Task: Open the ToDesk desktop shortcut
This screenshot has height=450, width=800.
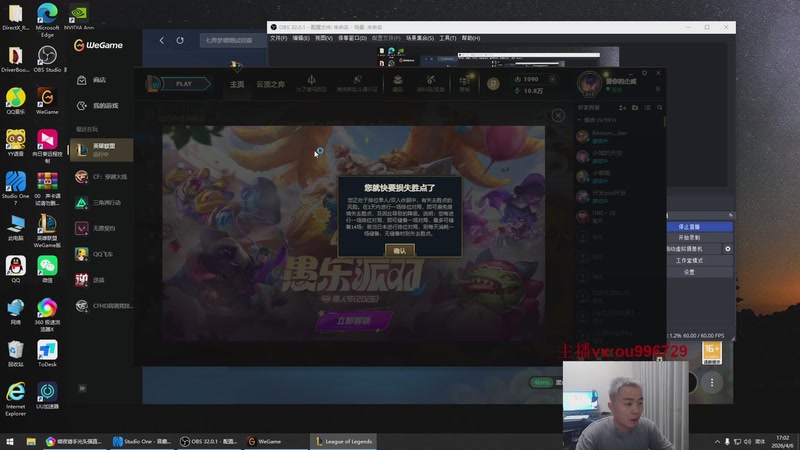Action: 47,354
